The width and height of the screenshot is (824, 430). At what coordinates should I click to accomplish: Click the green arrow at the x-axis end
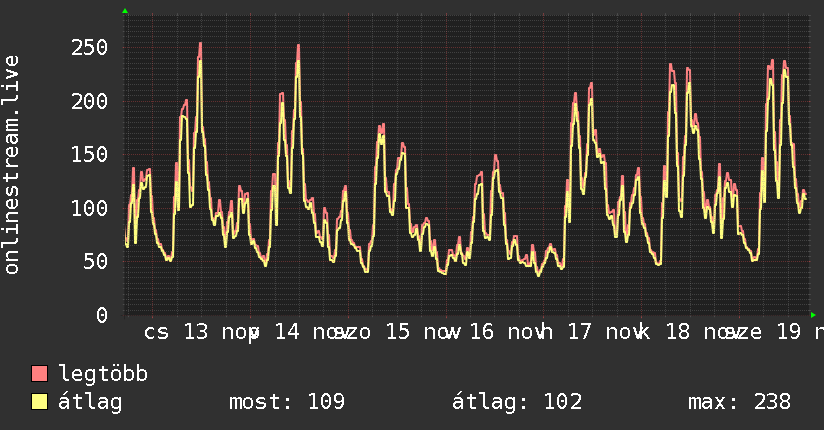pos(813,315)
